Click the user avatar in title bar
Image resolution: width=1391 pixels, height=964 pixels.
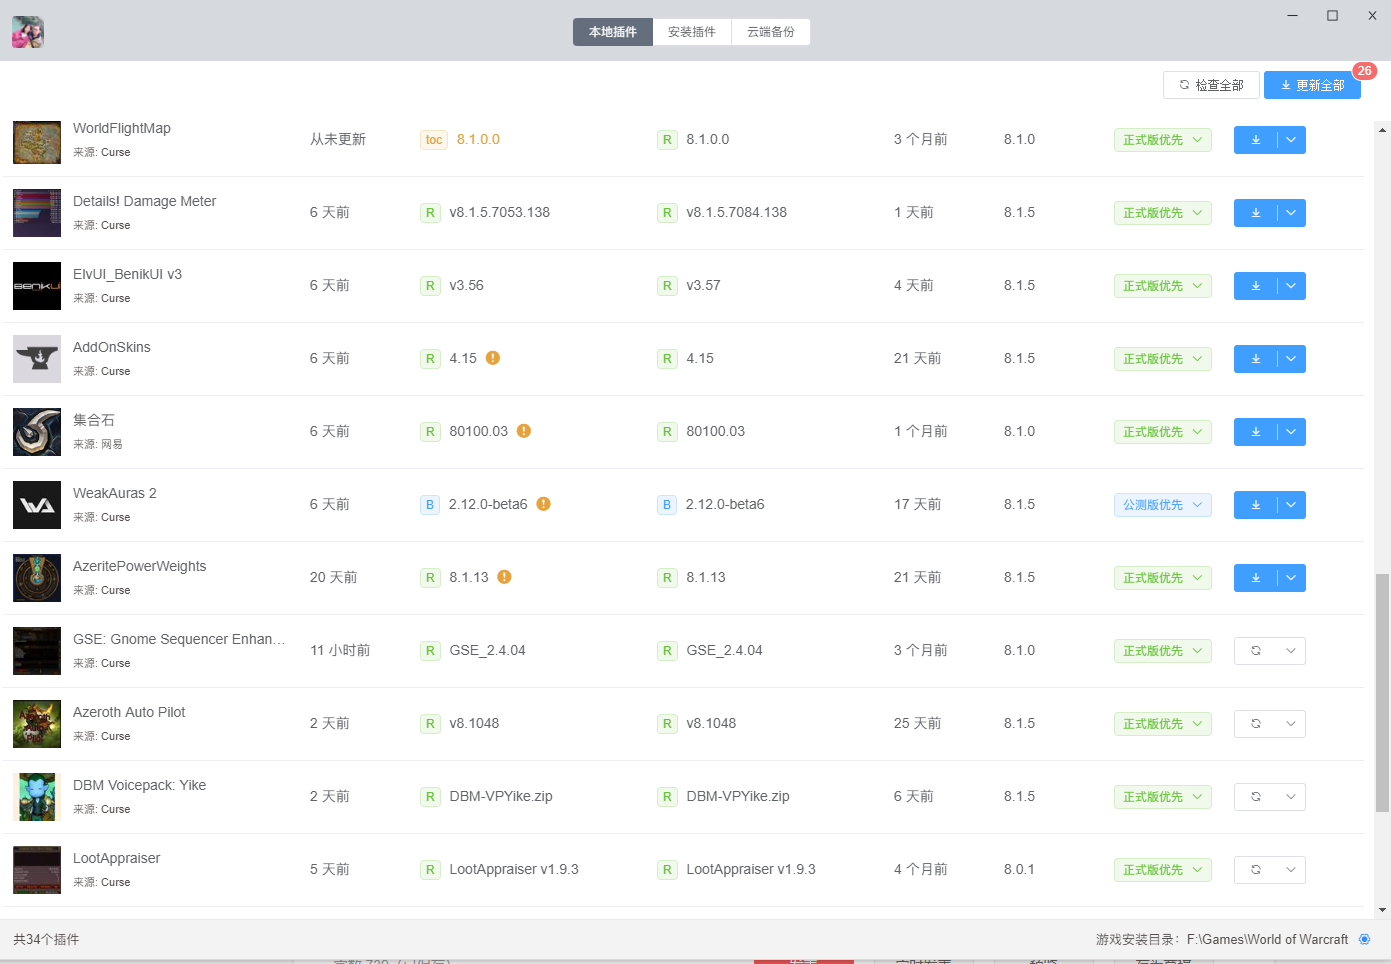pos(28,32)
